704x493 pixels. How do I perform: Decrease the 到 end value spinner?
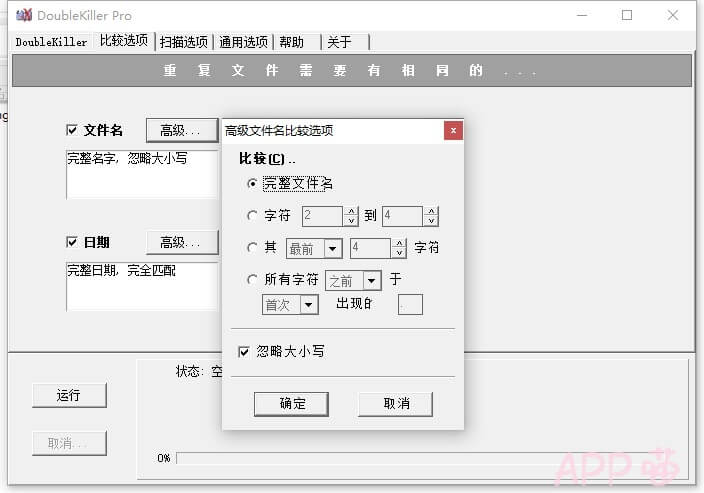(x=431, y=220)
